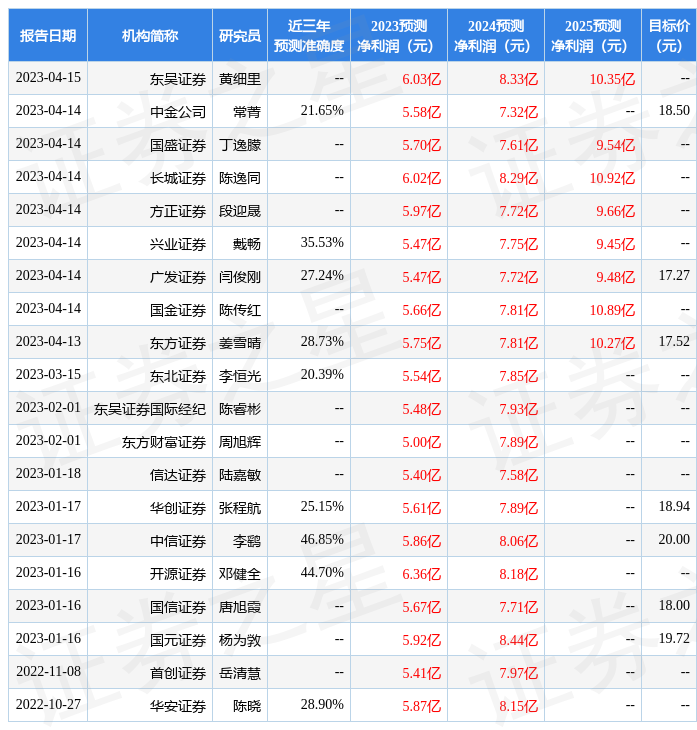Click report date 2022-11-08
Screen dimensions: 697x730
coord(48,672)
